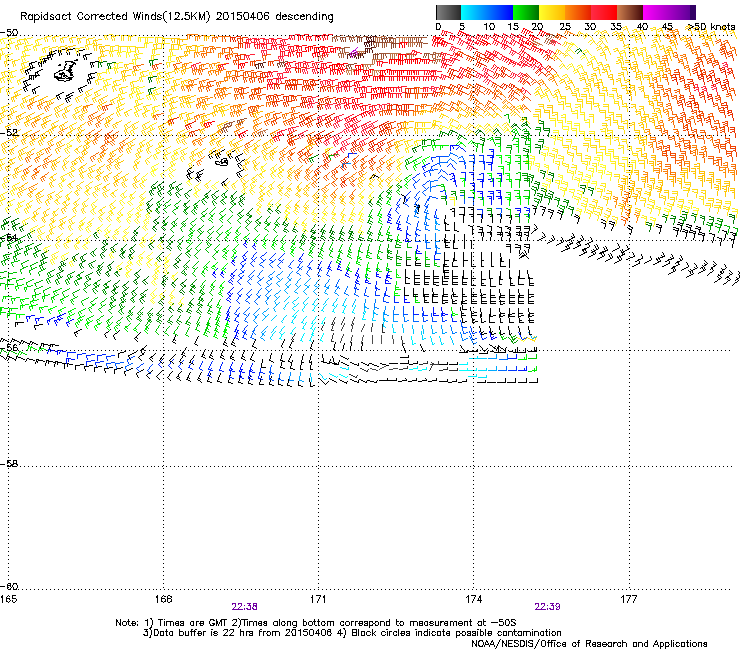Click the latitude label '-52'
740x650 pixels.
point(9,133)
